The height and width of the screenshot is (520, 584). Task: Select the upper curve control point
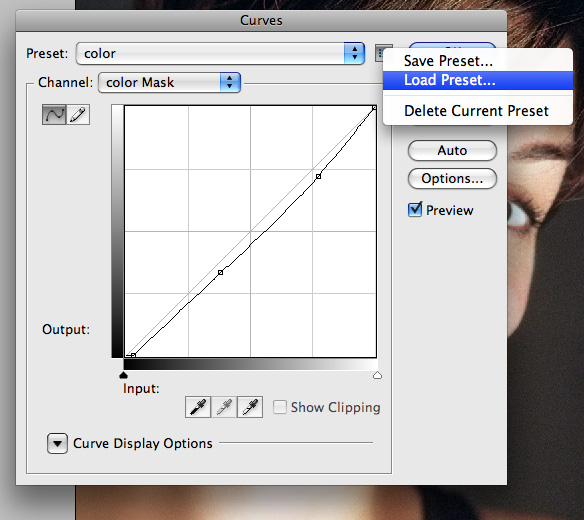[x=318, y=176]
